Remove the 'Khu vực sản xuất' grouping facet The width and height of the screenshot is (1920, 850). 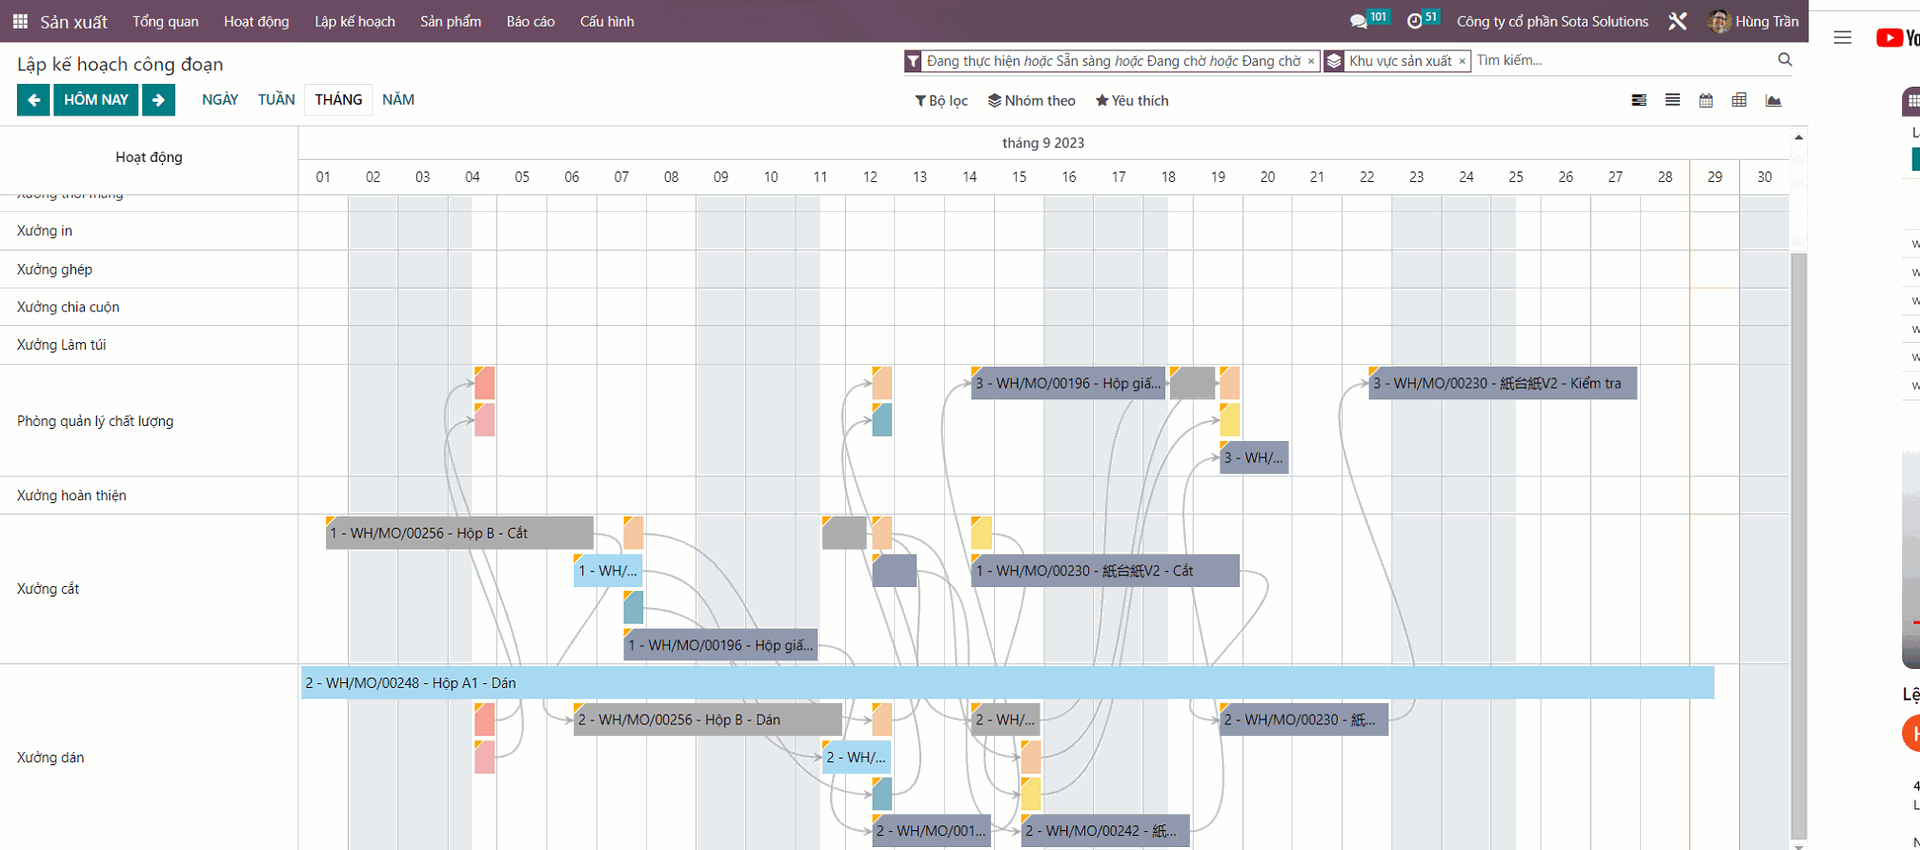1462,61
